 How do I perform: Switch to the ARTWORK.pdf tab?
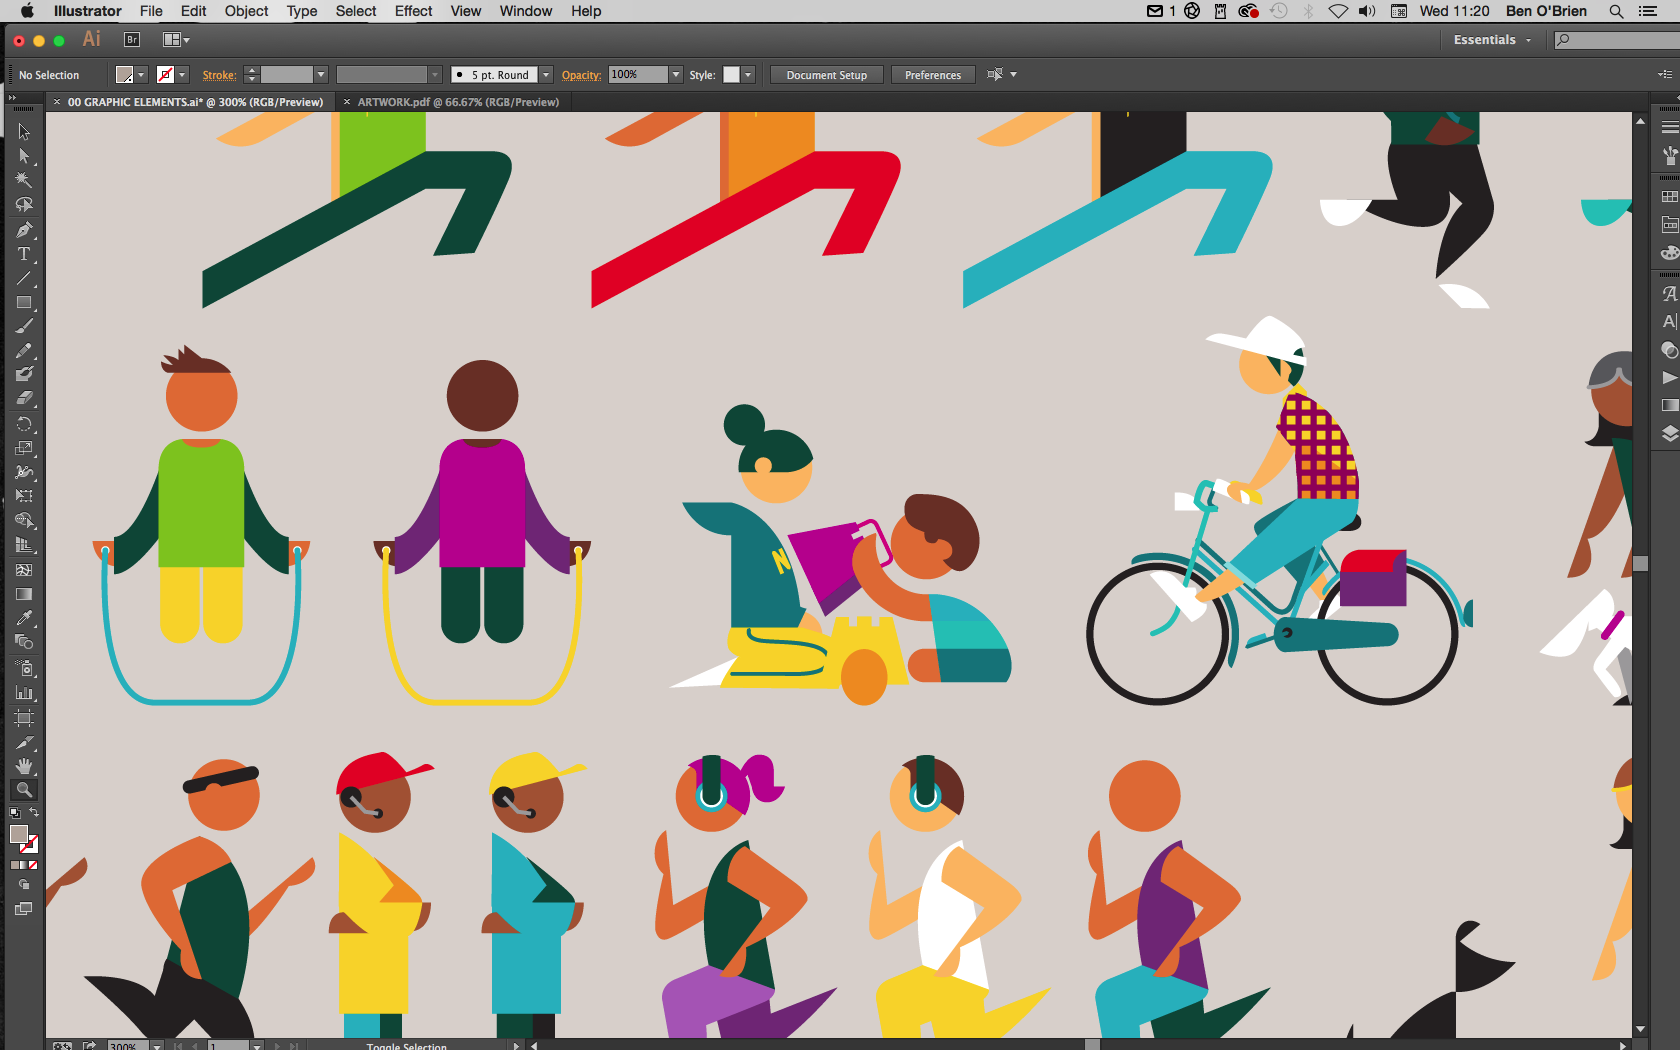click(458, 102)
